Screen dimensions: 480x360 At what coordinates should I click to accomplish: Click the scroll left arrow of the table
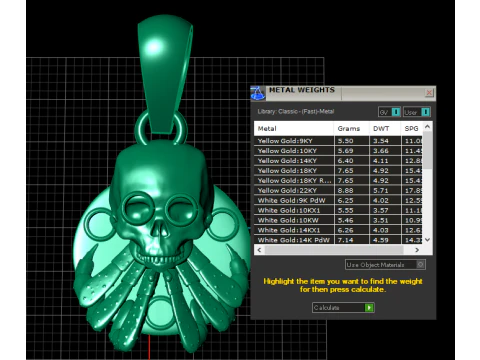click(x=259, y=250)
